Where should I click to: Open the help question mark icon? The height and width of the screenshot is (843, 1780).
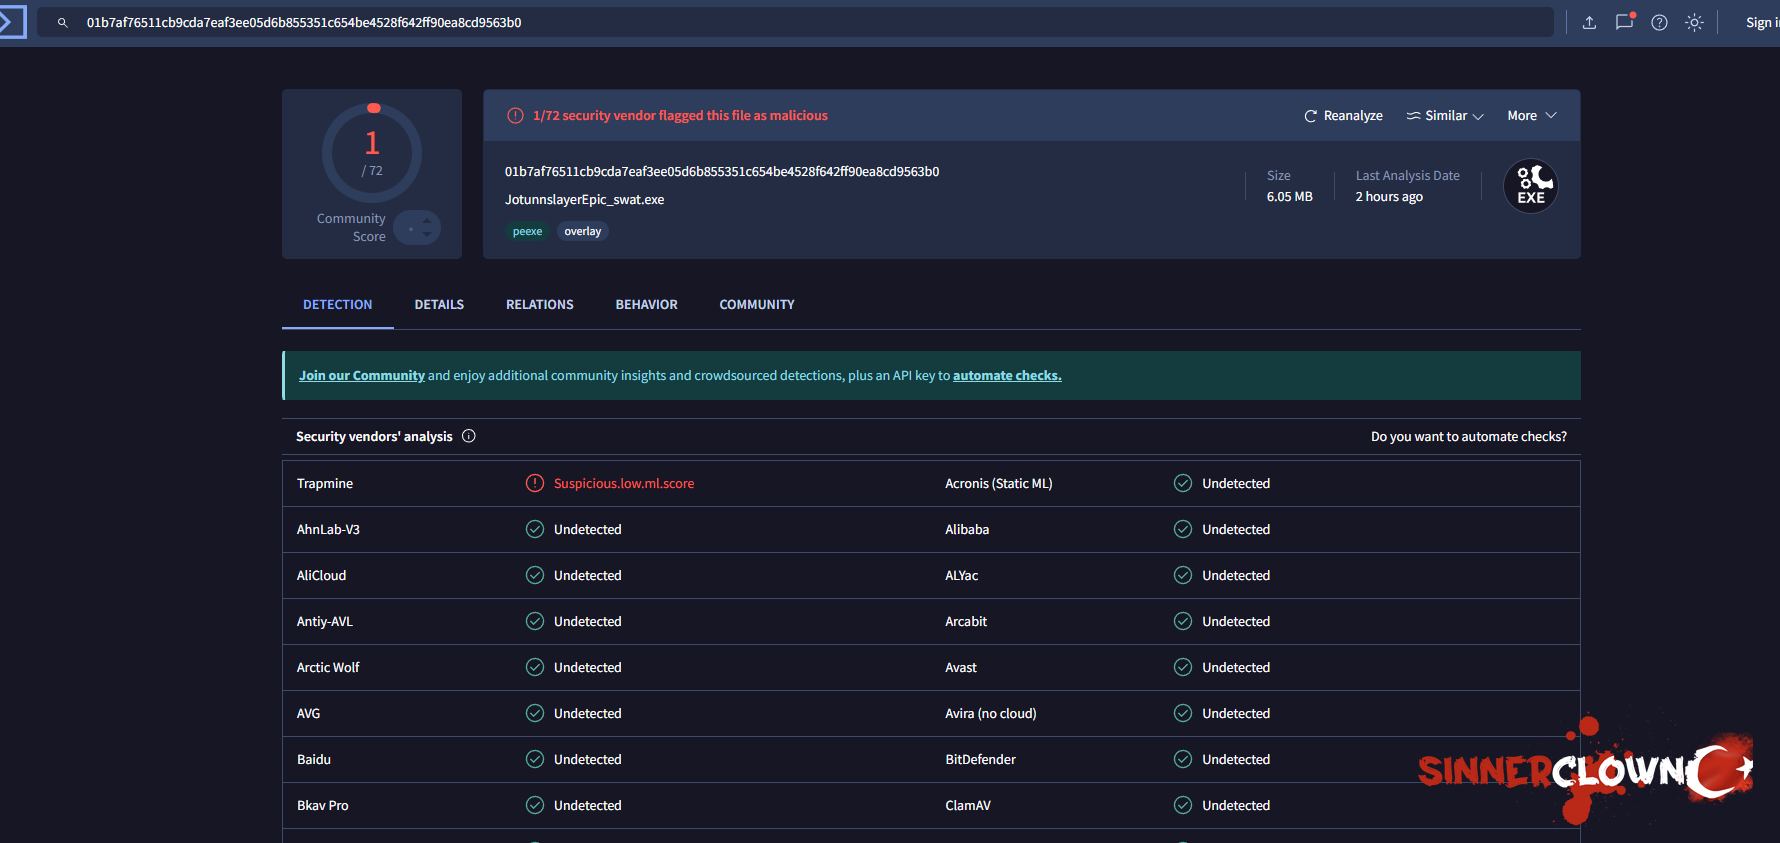click(1659, 23)
